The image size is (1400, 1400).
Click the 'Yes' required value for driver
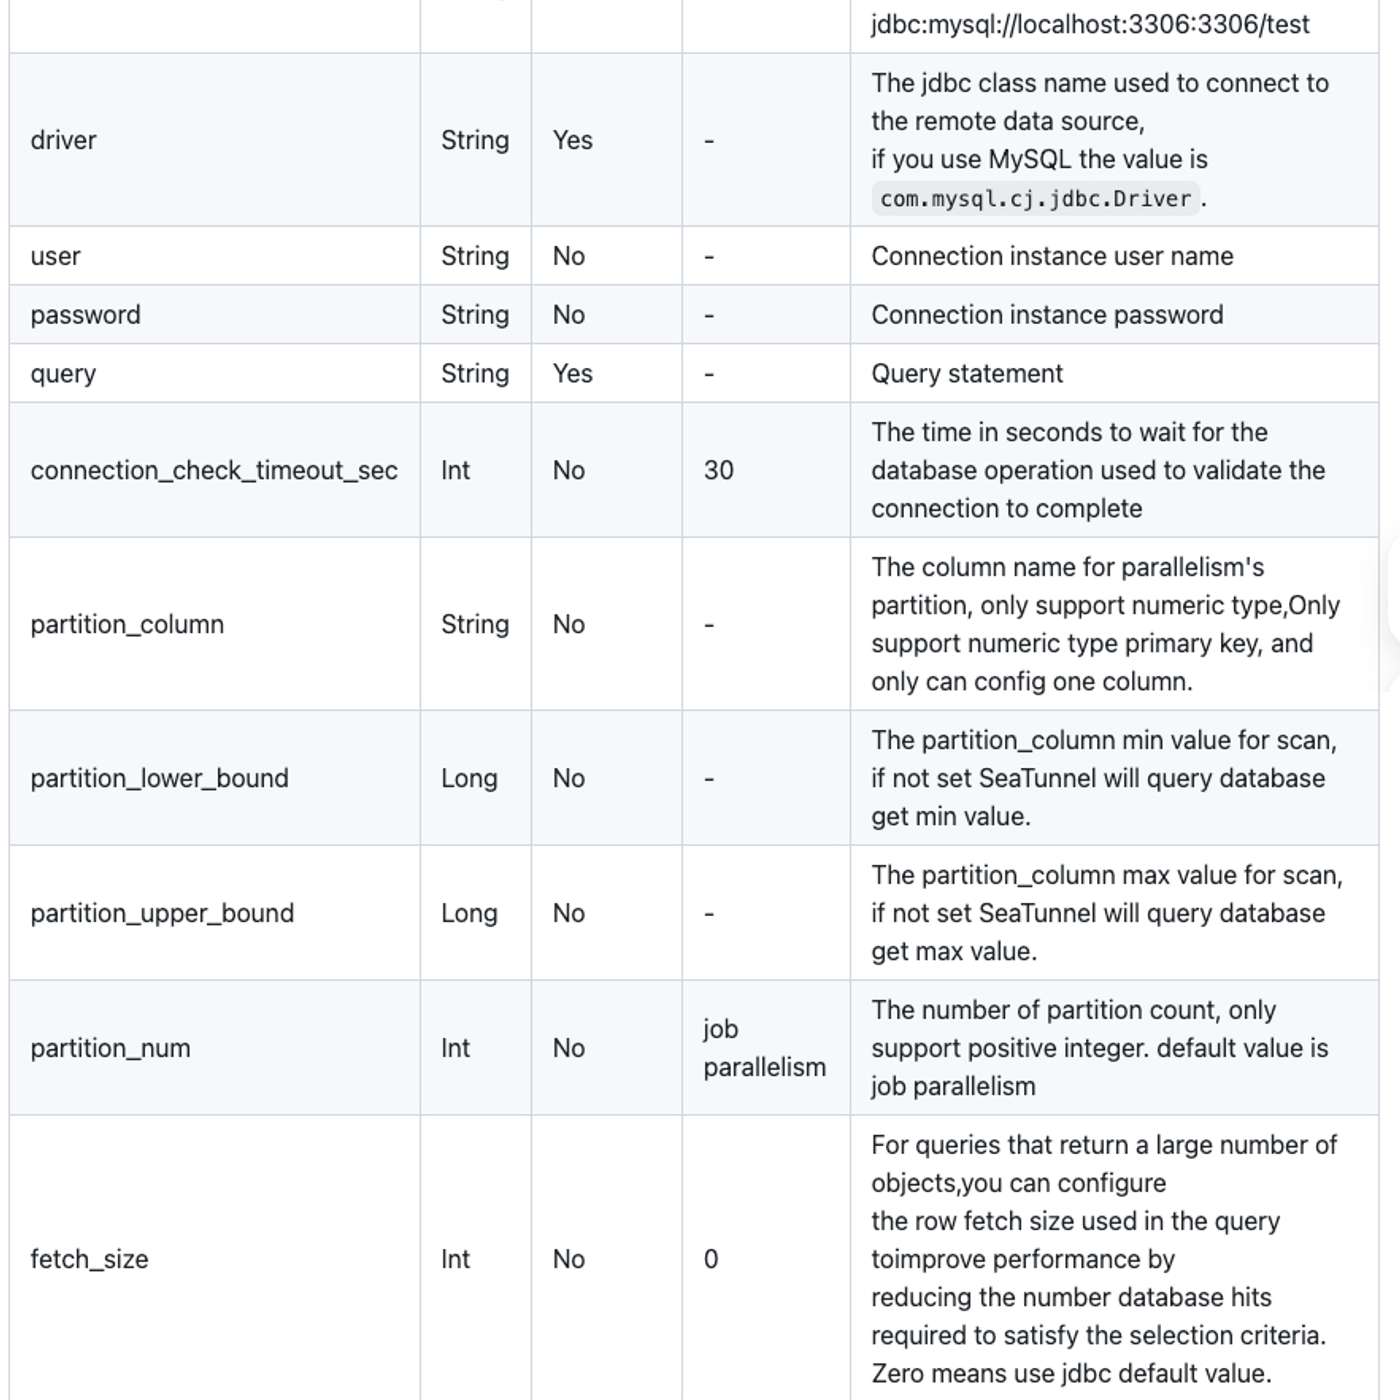(573, 140)
